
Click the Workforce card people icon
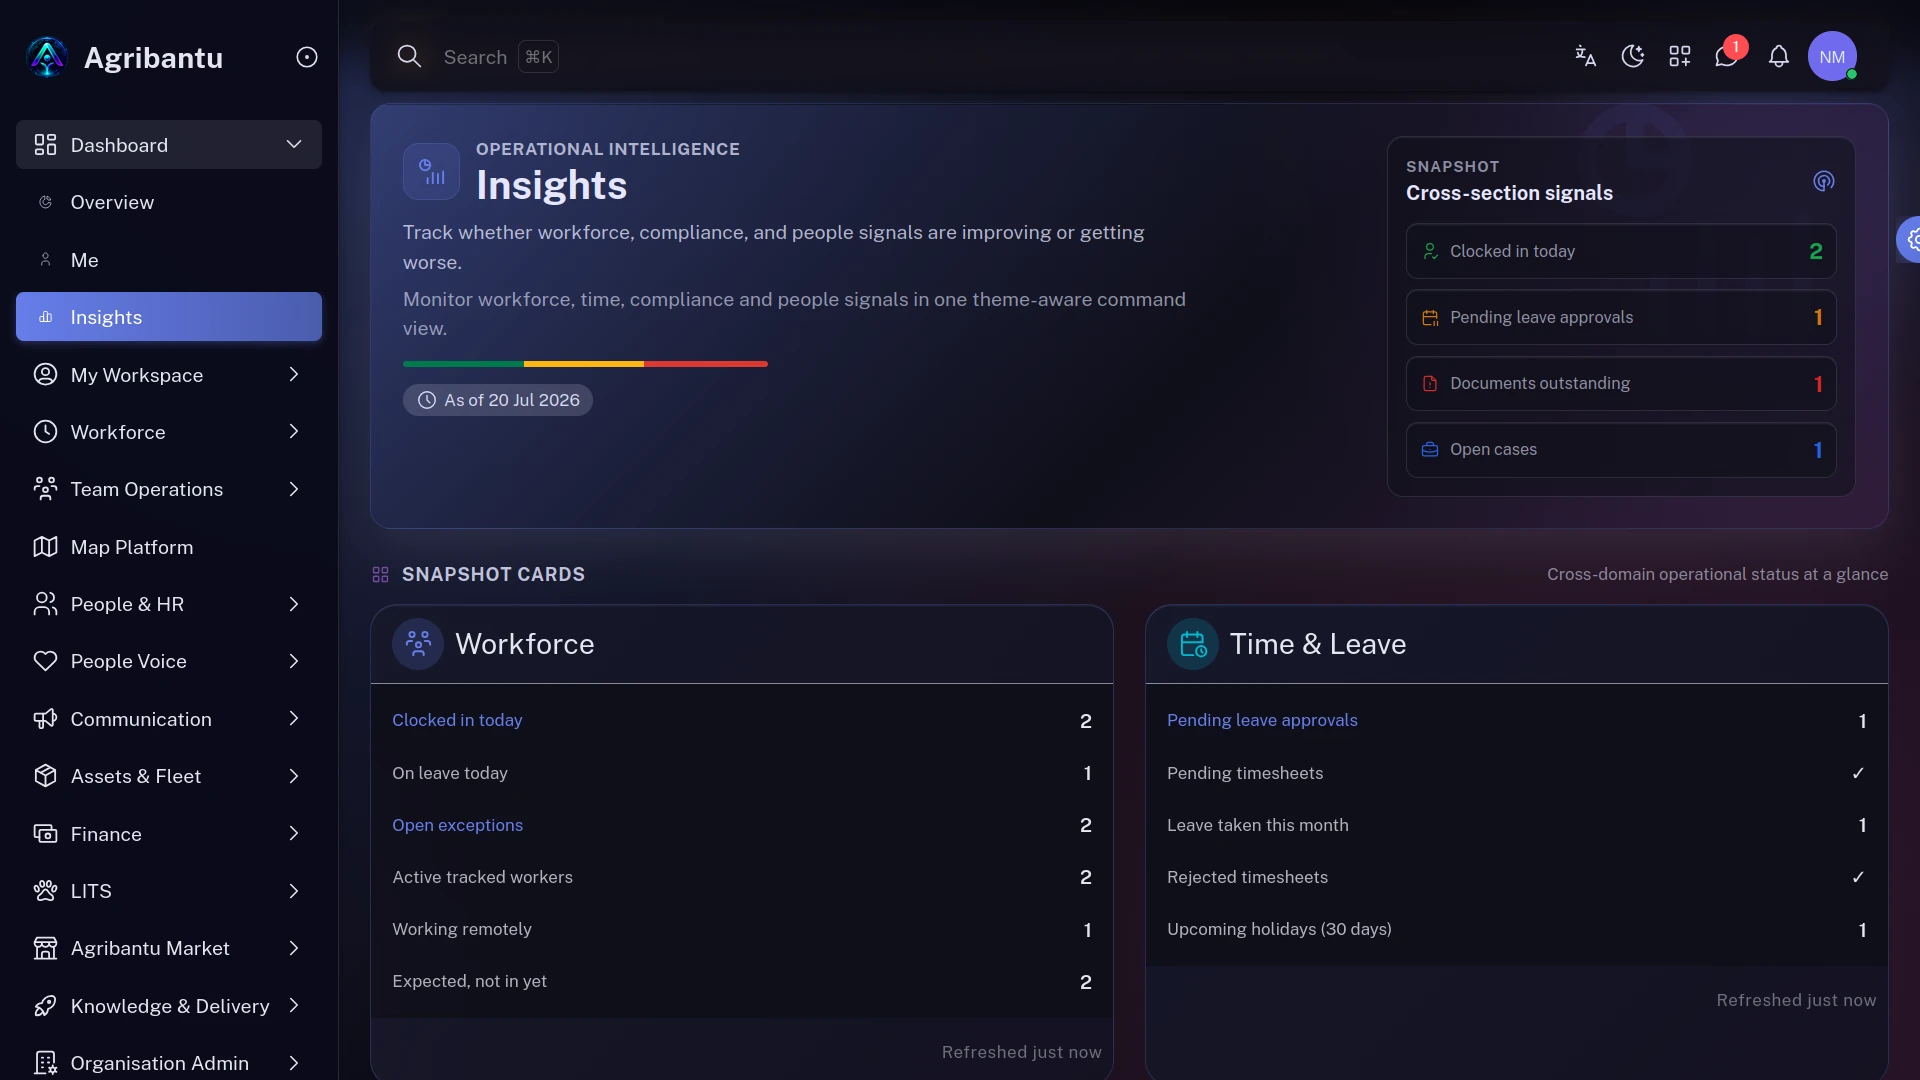click(418, 644)
